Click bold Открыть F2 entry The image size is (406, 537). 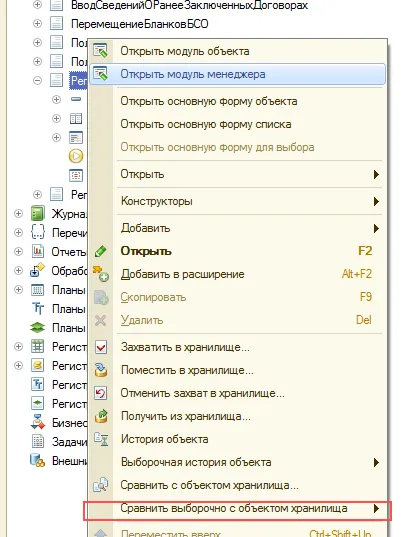click(237, 251)
